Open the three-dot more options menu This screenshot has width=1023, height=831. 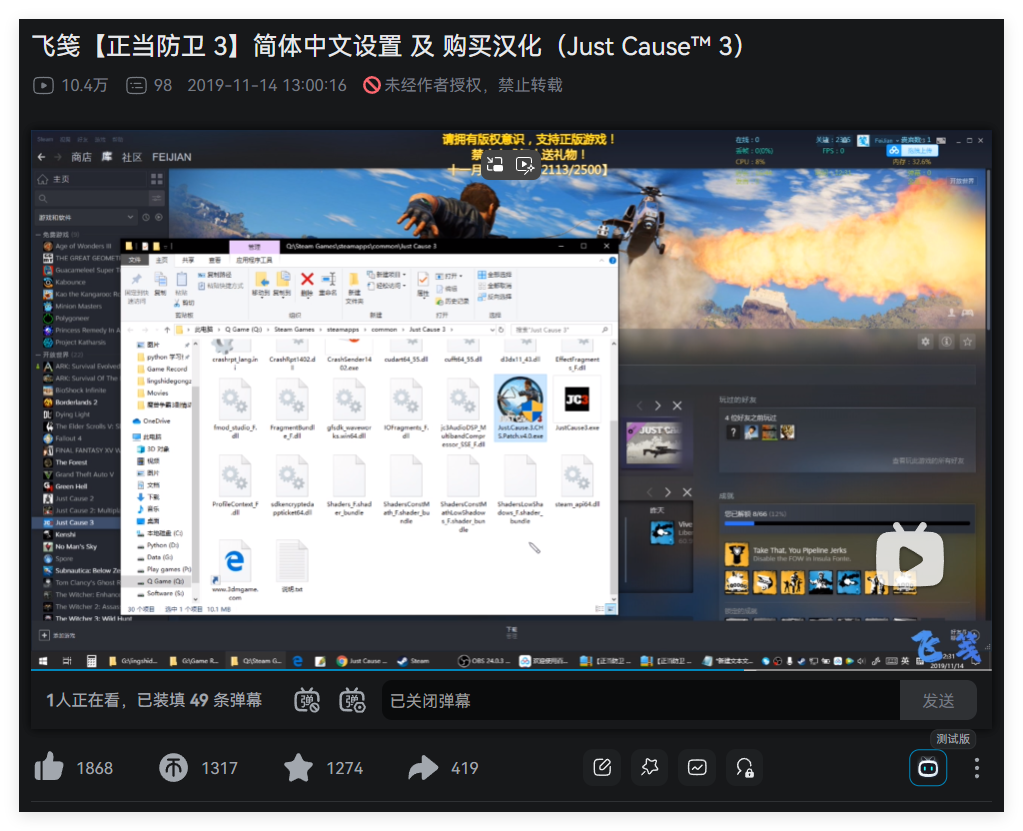977,768
